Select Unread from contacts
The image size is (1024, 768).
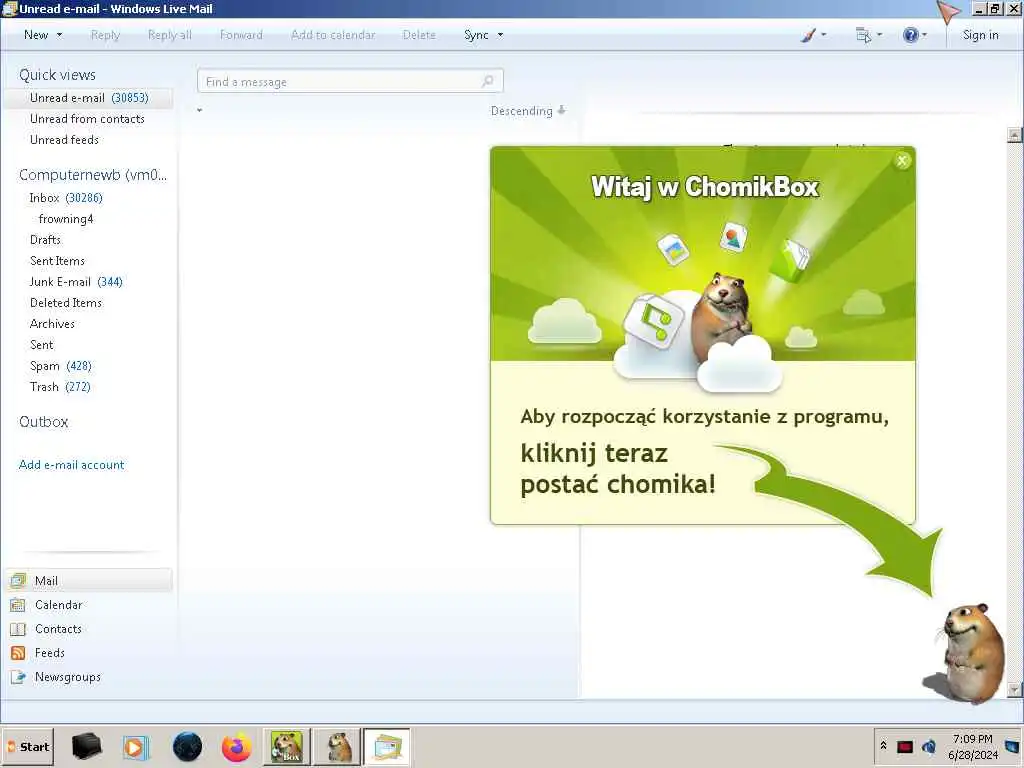(x=87, y=119)
